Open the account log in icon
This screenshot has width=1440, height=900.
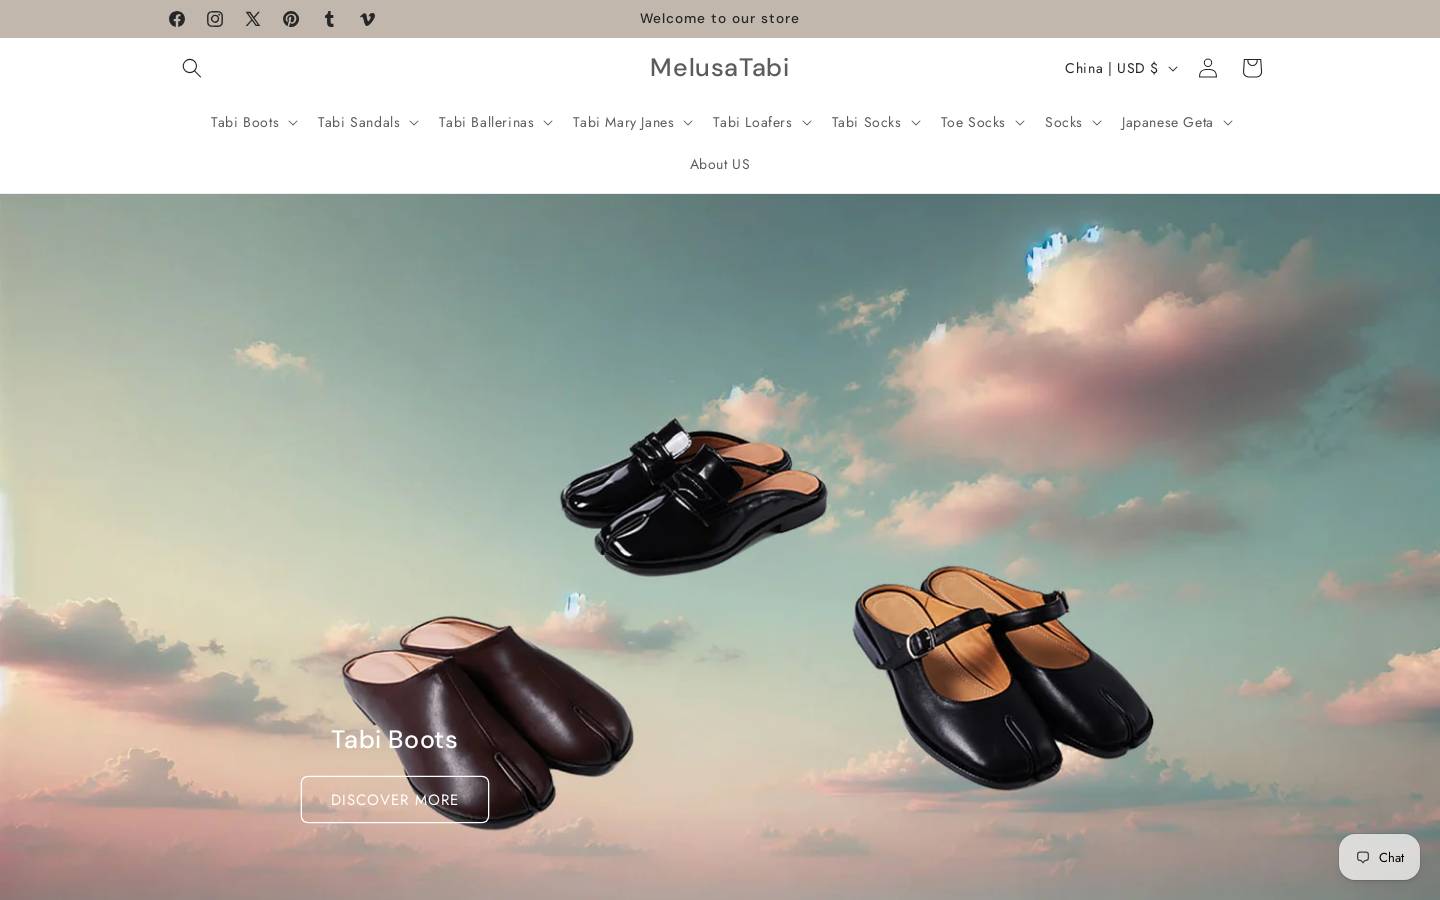1208,68
